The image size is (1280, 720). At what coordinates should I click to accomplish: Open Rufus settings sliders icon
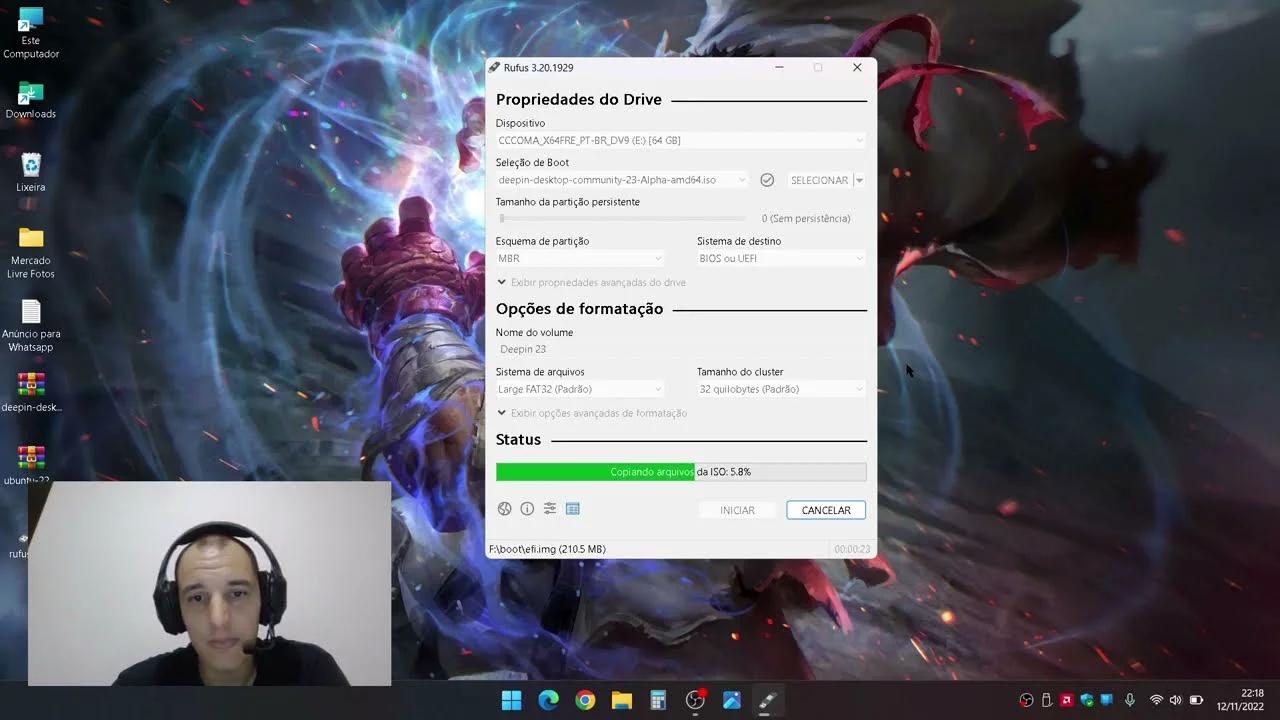pos(550,509)
